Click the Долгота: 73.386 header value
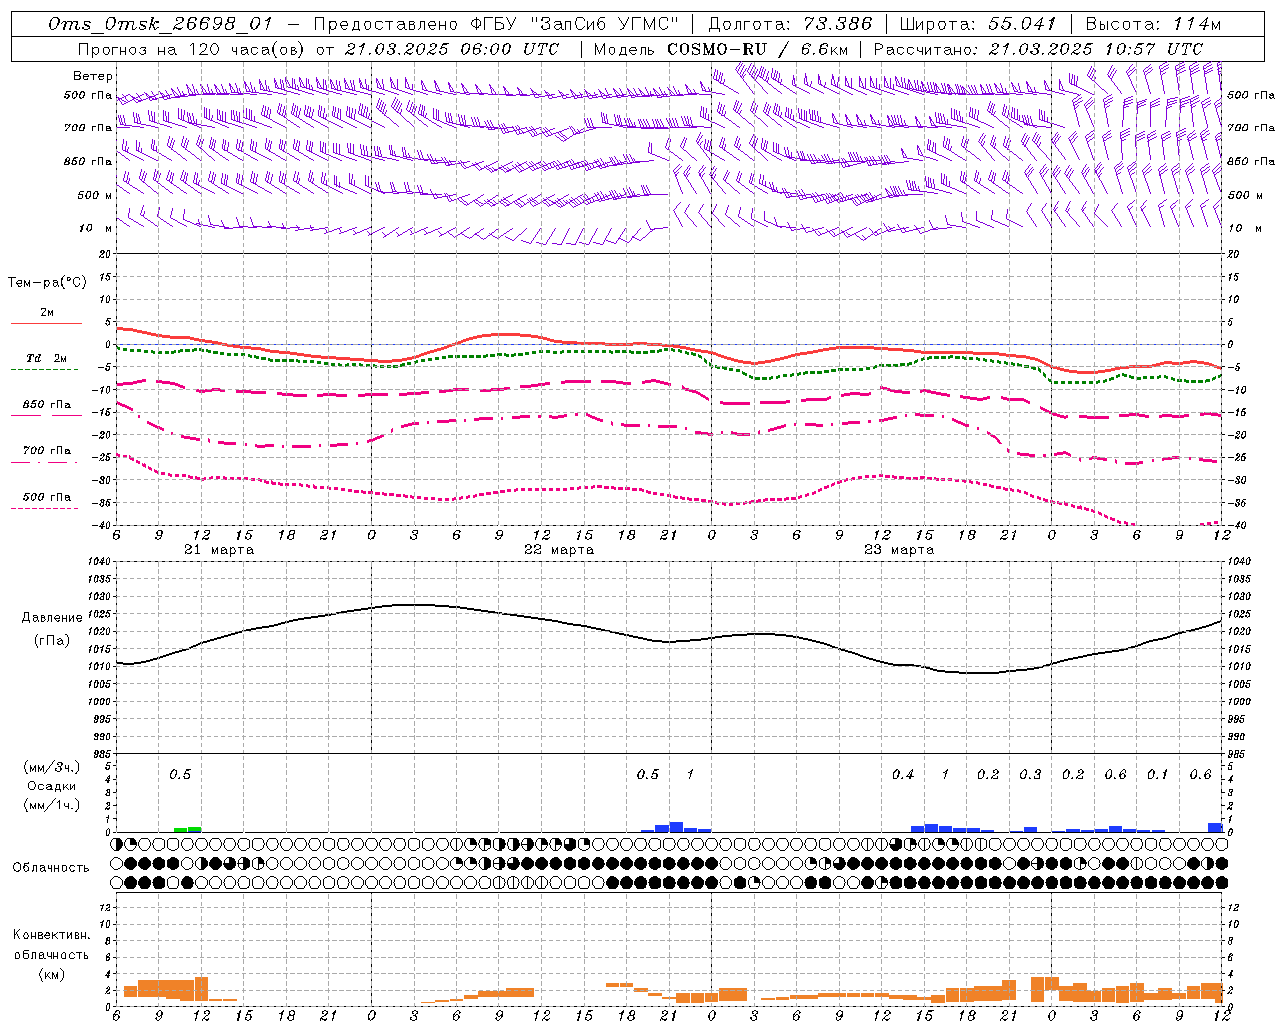Image resolution: width=1280 pixels, height=1024 pixels. [789, 24]
